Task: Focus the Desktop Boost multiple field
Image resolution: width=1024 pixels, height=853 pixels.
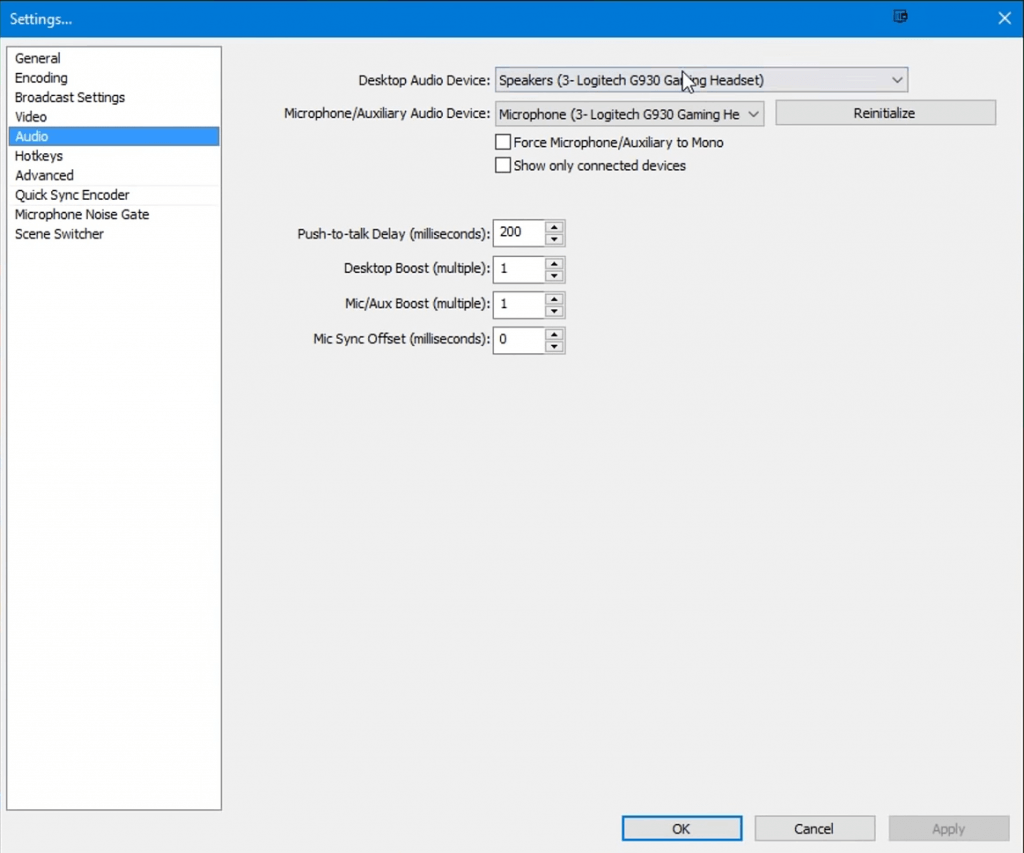Action: pos(519,269)
